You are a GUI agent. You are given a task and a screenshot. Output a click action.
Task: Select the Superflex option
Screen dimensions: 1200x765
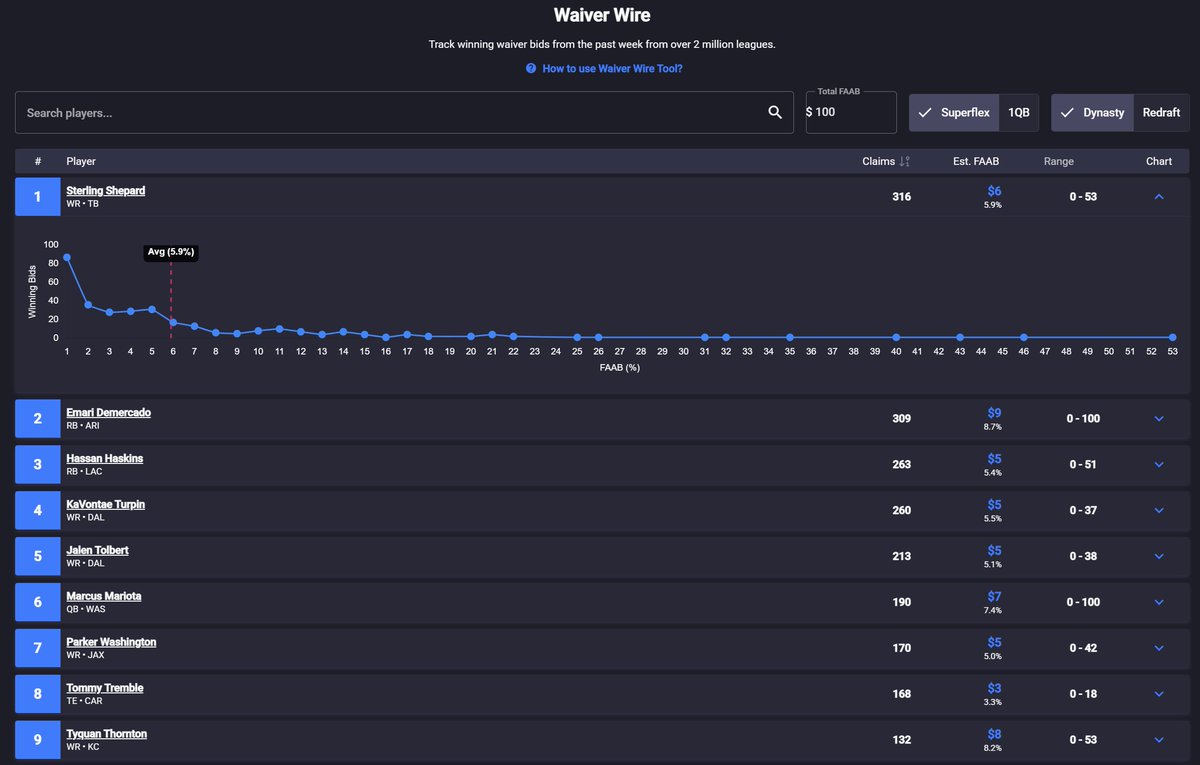[954, 113]
